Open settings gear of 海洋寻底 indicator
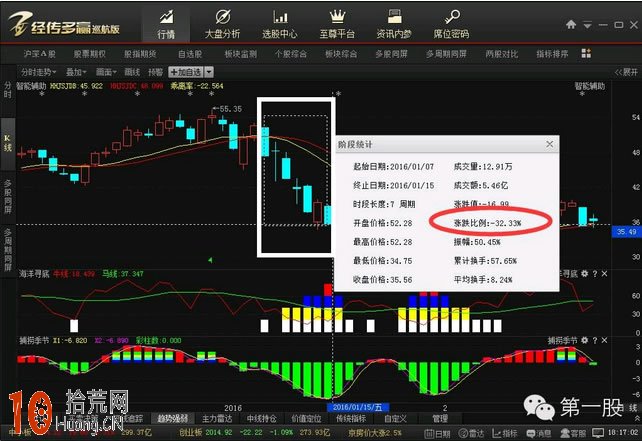The image size is (642, 441). click(585, 273)
